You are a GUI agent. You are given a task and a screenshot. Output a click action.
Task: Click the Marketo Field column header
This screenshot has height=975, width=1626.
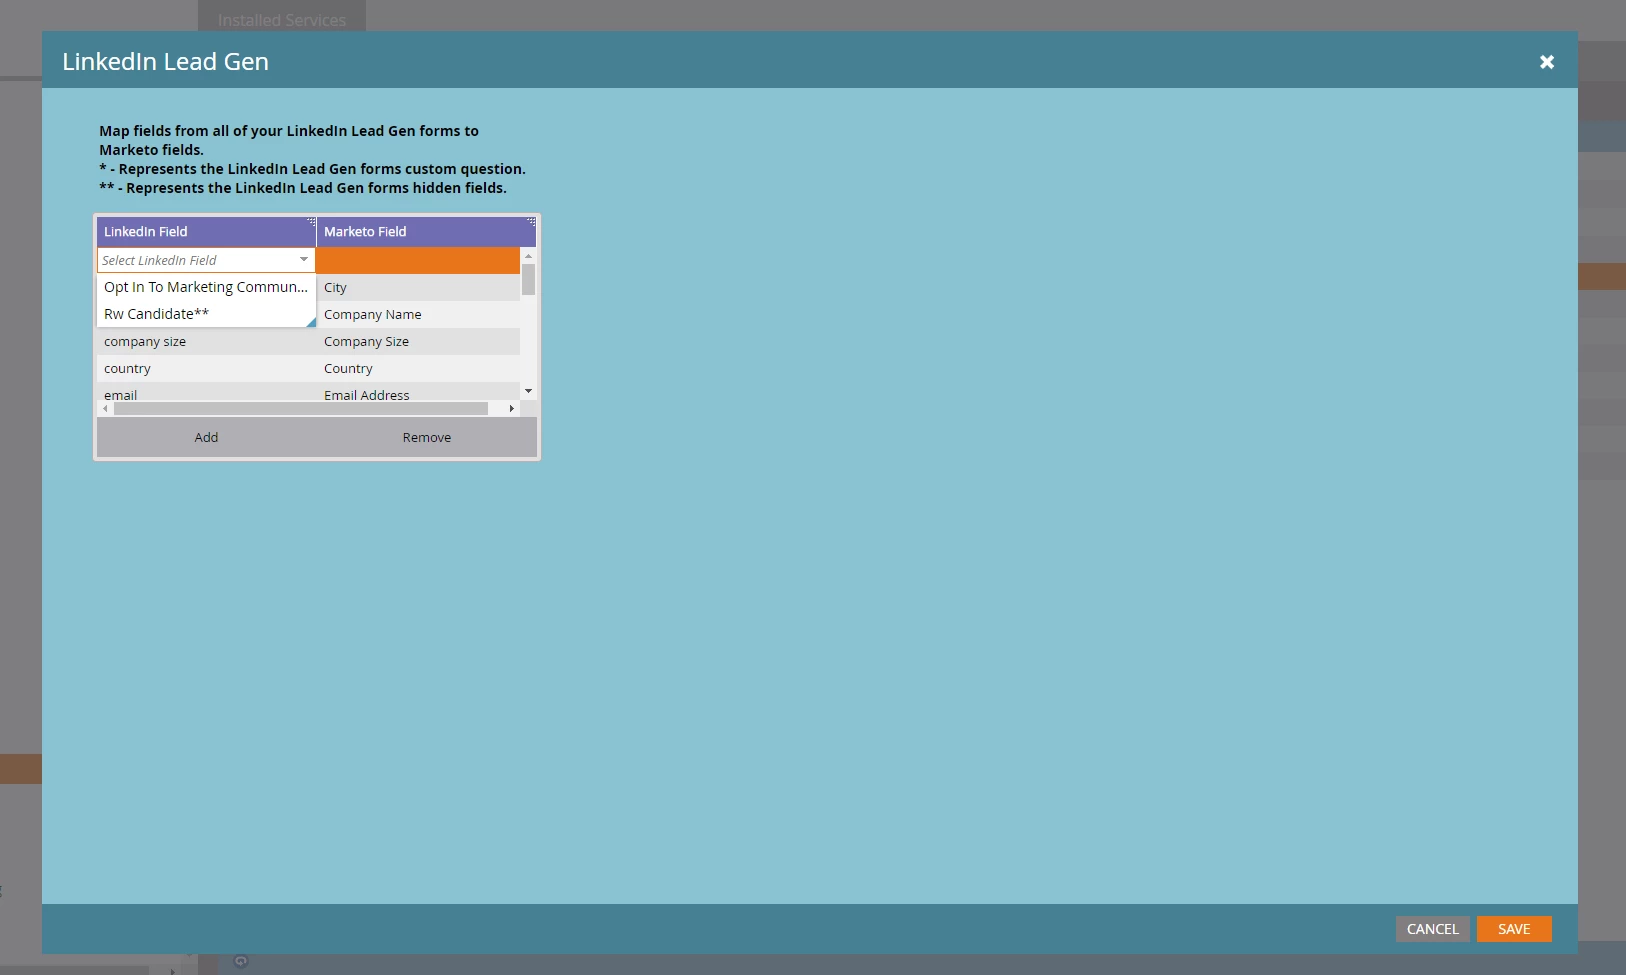click(x=426, y=231)
